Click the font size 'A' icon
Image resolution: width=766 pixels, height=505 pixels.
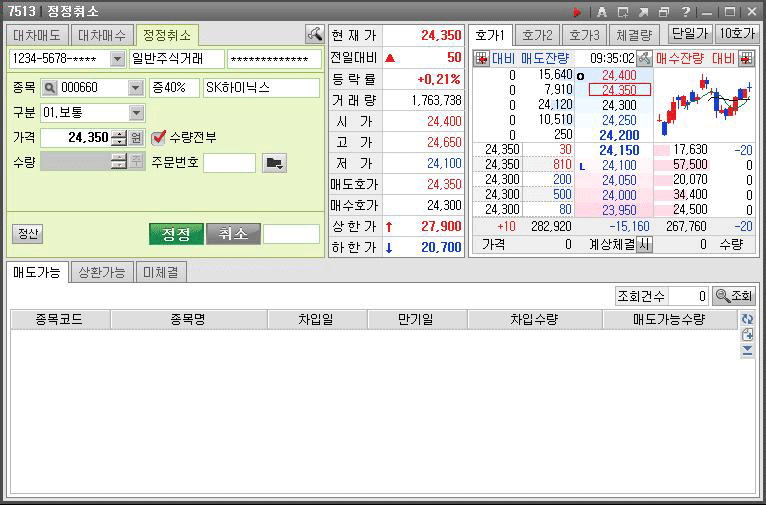coord(601,12)
